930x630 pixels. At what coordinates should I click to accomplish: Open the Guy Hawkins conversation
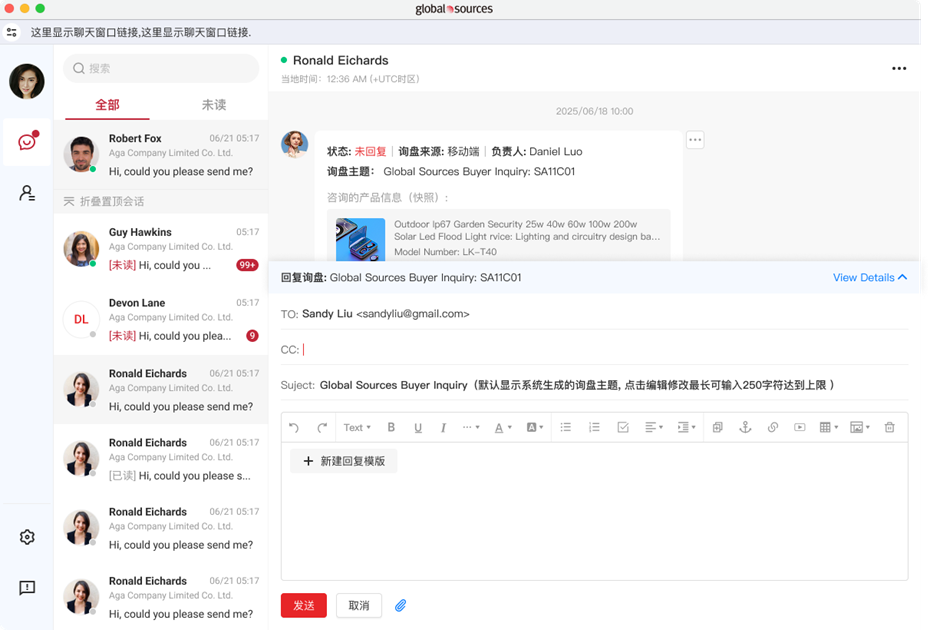click(x=161, y=249)
